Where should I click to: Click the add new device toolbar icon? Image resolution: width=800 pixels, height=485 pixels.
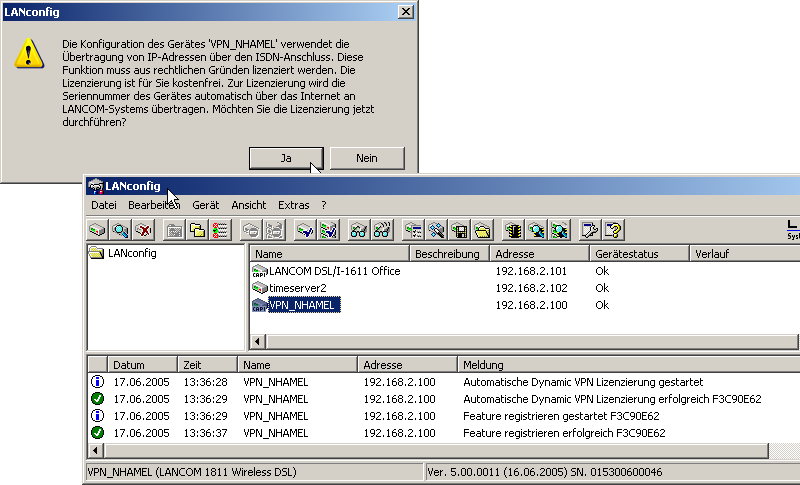click(98, 230)
